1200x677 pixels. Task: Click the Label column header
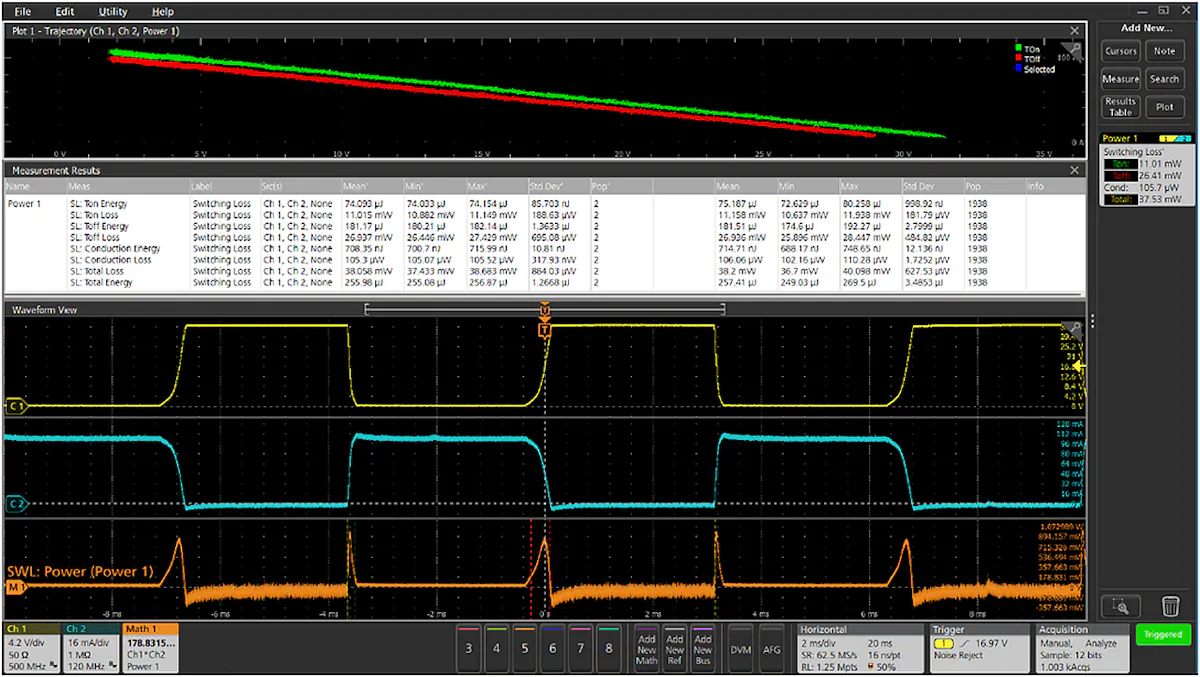(x=224, y=186)
